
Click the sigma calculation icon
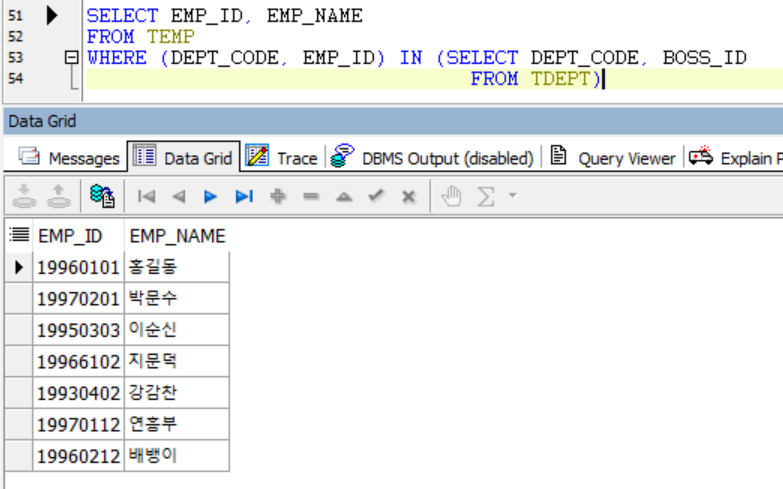(485, 196)
